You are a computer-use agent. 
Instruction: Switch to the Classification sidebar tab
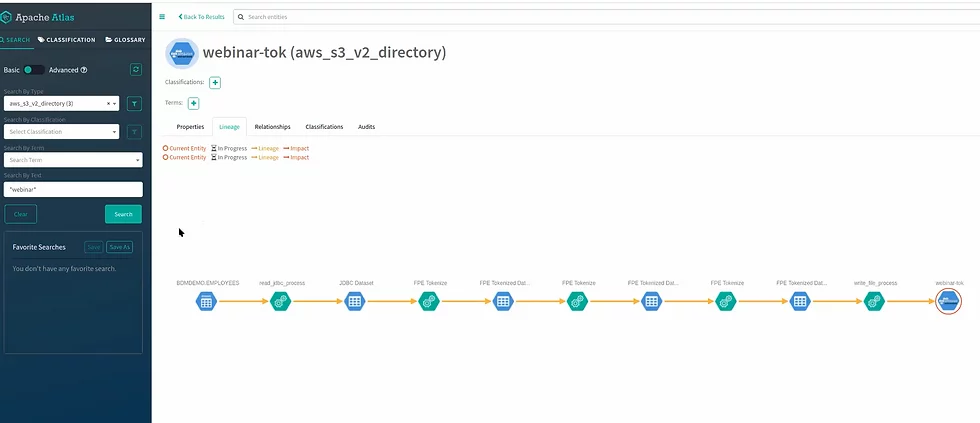coord(66,39)
